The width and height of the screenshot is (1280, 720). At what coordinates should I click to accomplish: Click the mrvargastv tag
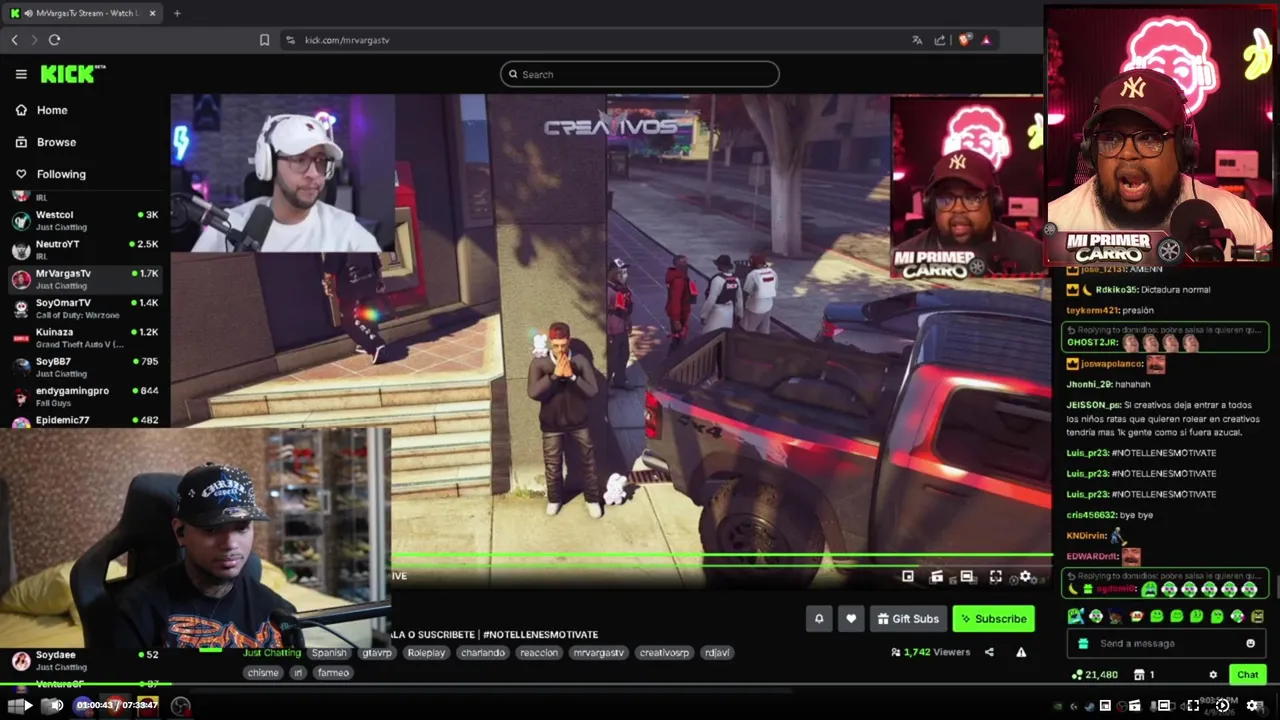(x=598, y=653)
